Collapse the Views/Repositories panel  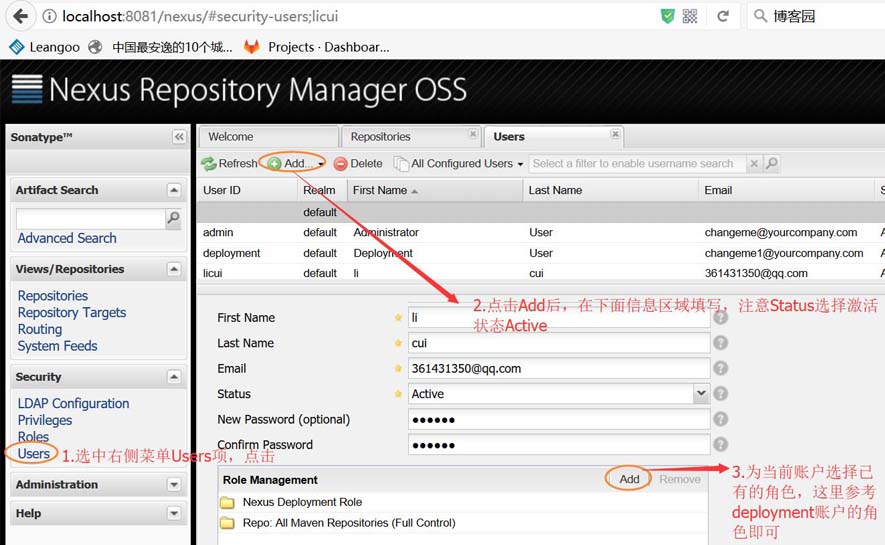[x=174, y=269]
